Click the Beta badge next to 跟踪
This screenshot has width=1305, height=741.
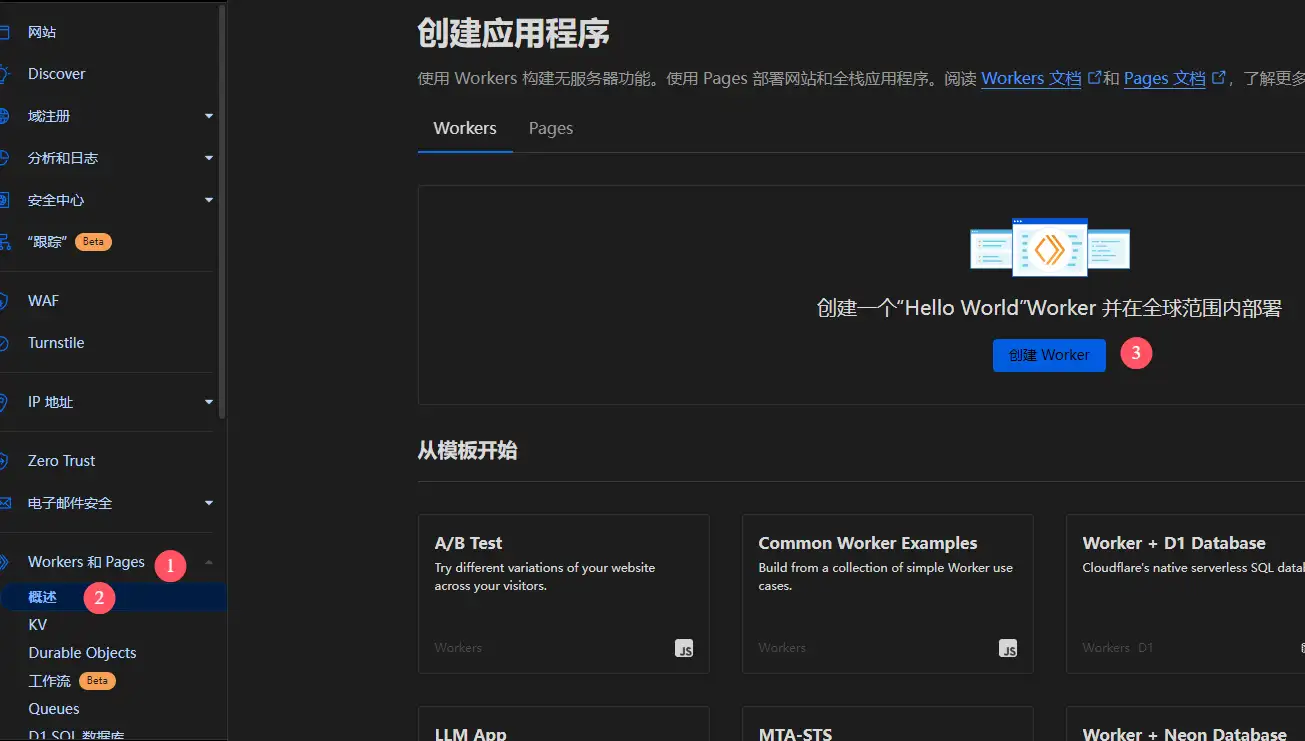[93, 241]
